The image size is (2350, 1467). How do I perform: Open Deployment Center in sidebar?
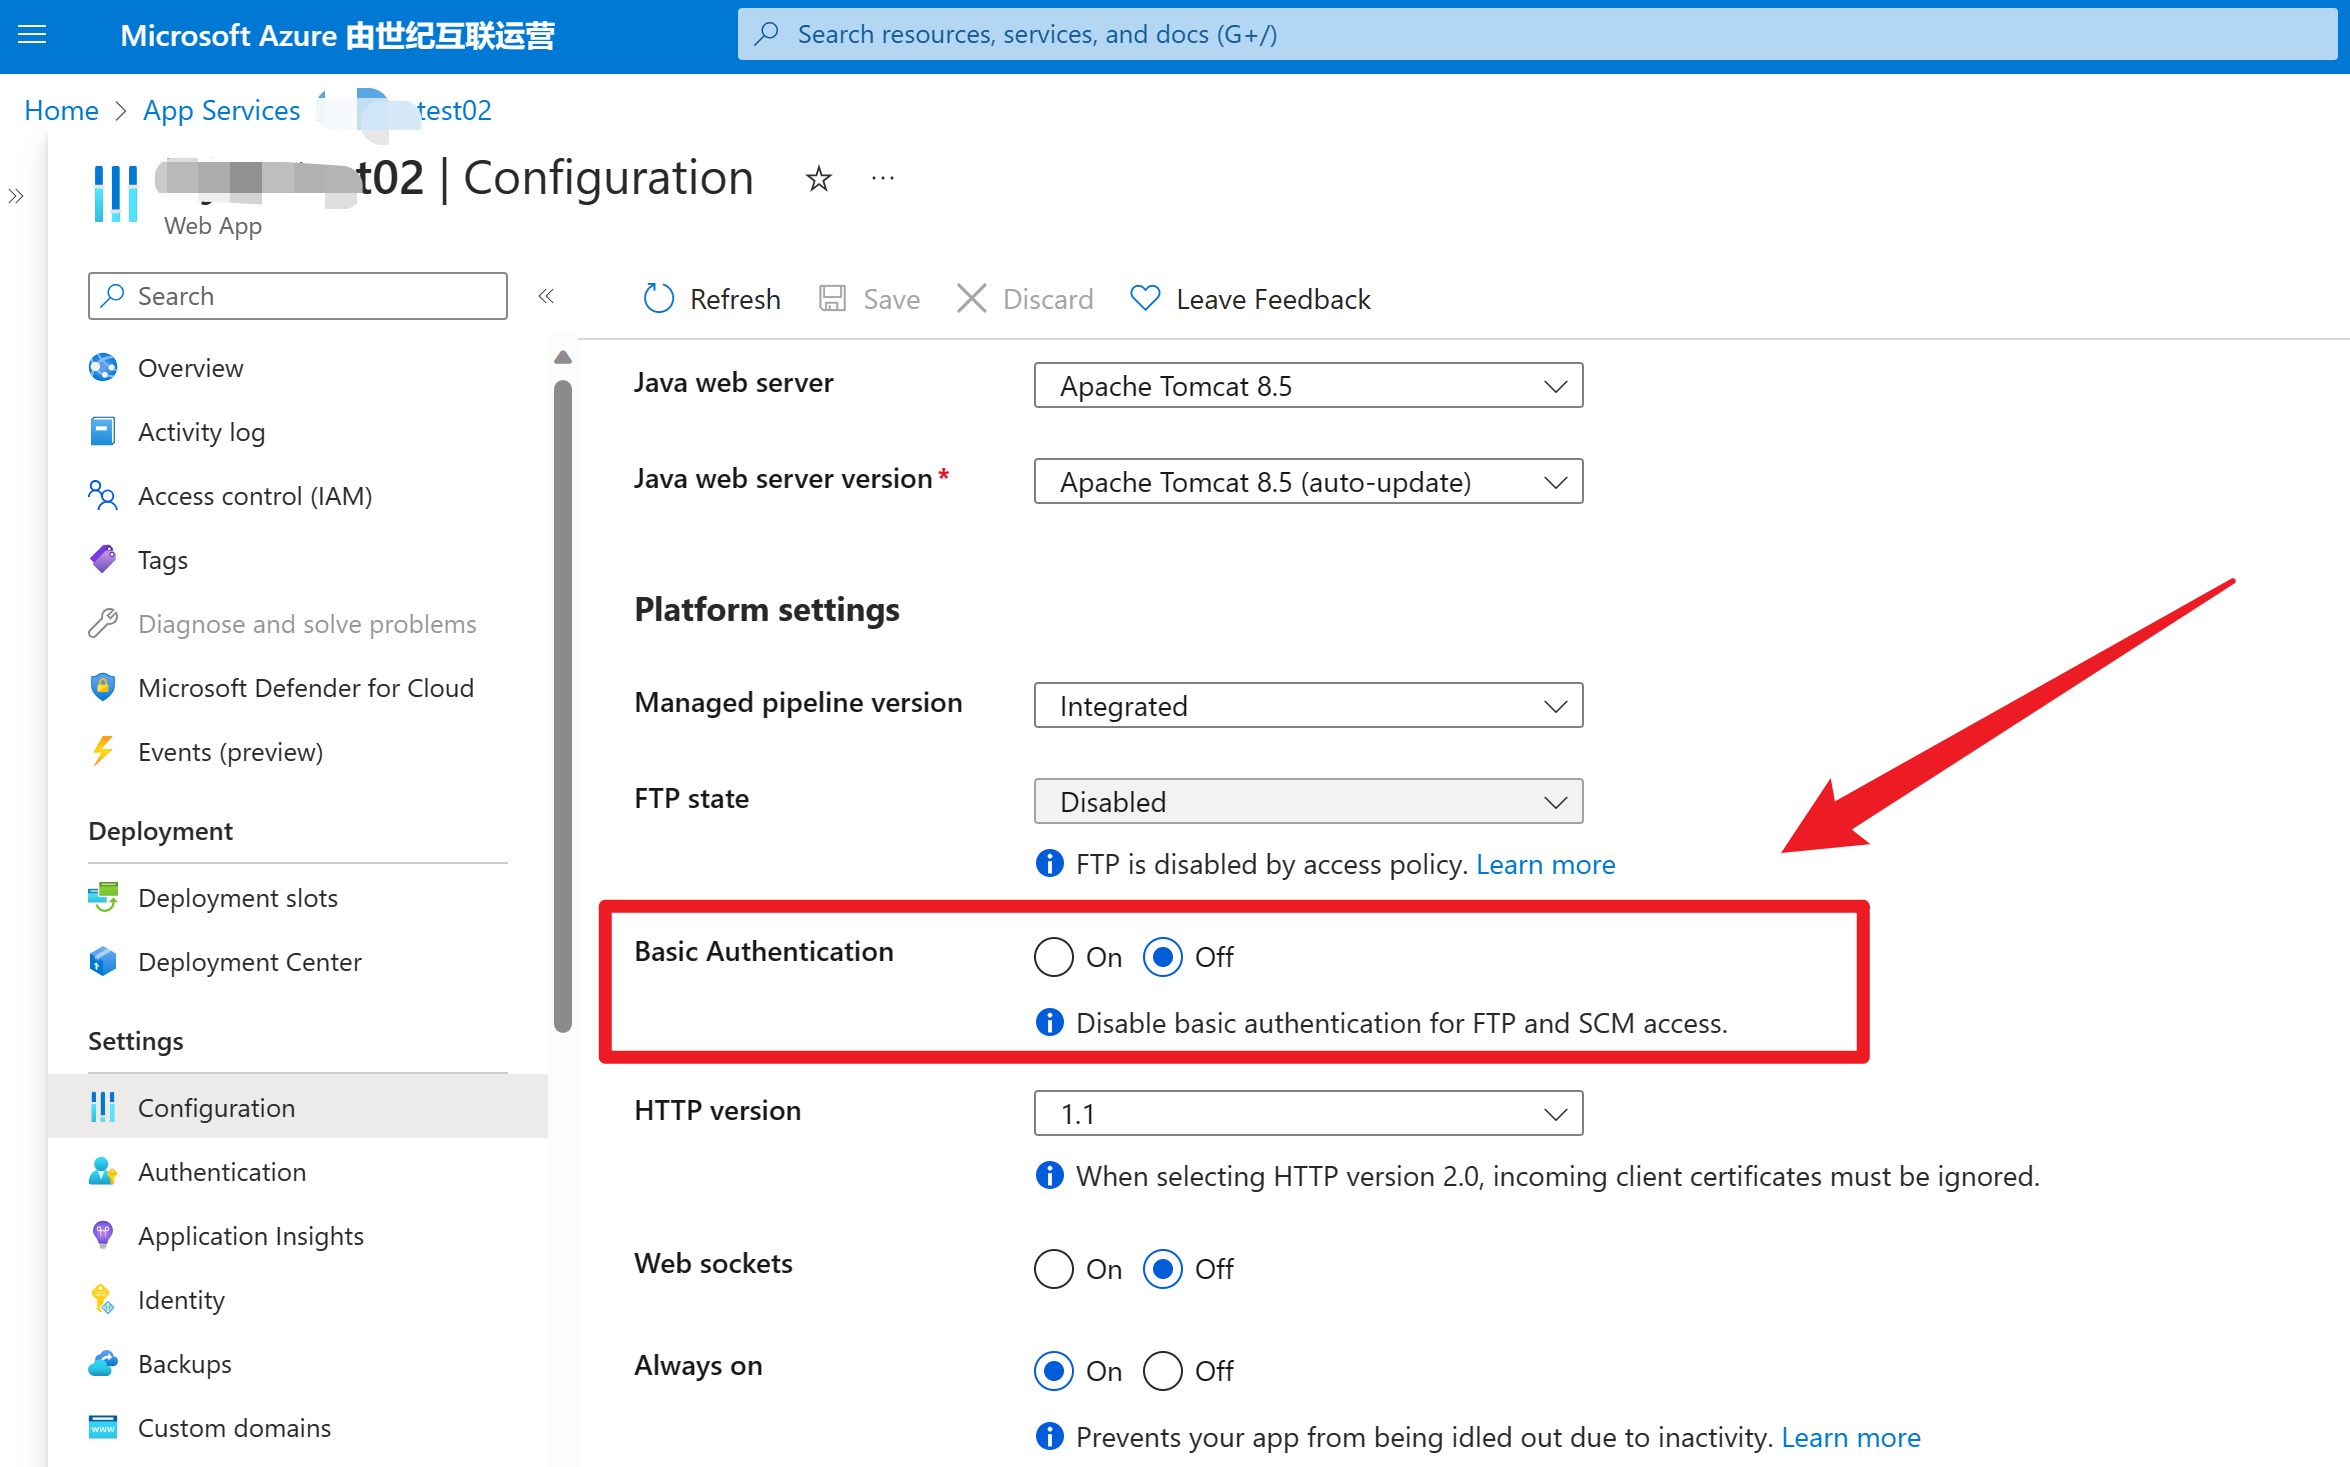249,962
